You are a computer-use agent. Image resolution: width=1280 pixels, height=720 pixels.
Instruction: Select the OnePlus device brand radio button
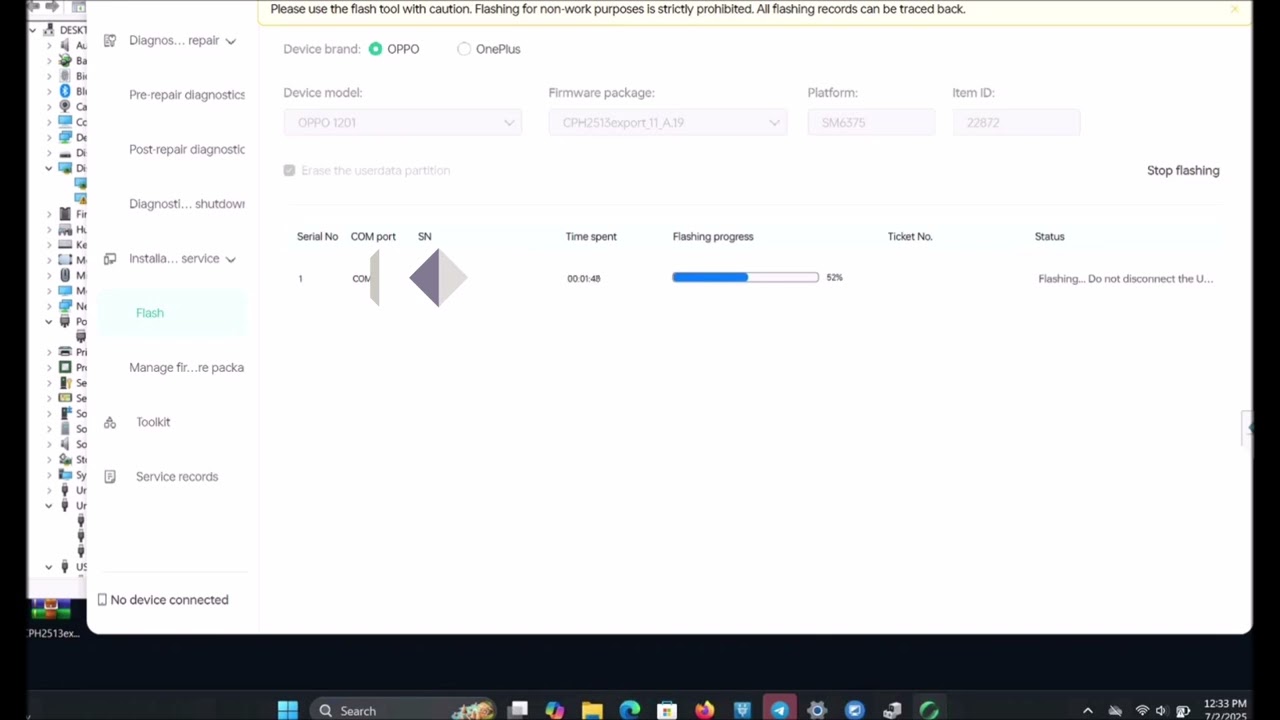coord(464,49)
